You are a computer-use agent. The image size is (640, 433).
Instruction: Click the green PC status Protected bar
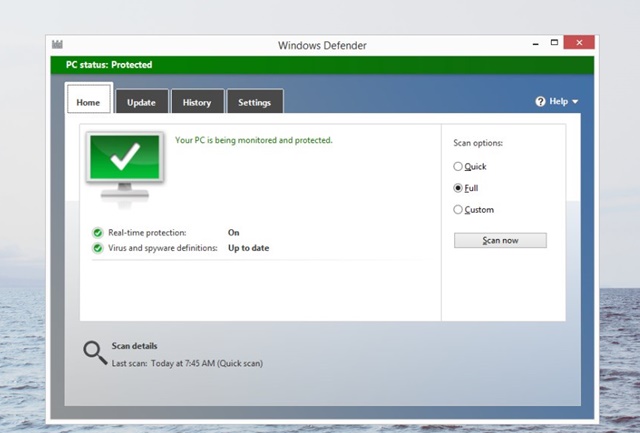pyautogui.click(x=320, y=65)
